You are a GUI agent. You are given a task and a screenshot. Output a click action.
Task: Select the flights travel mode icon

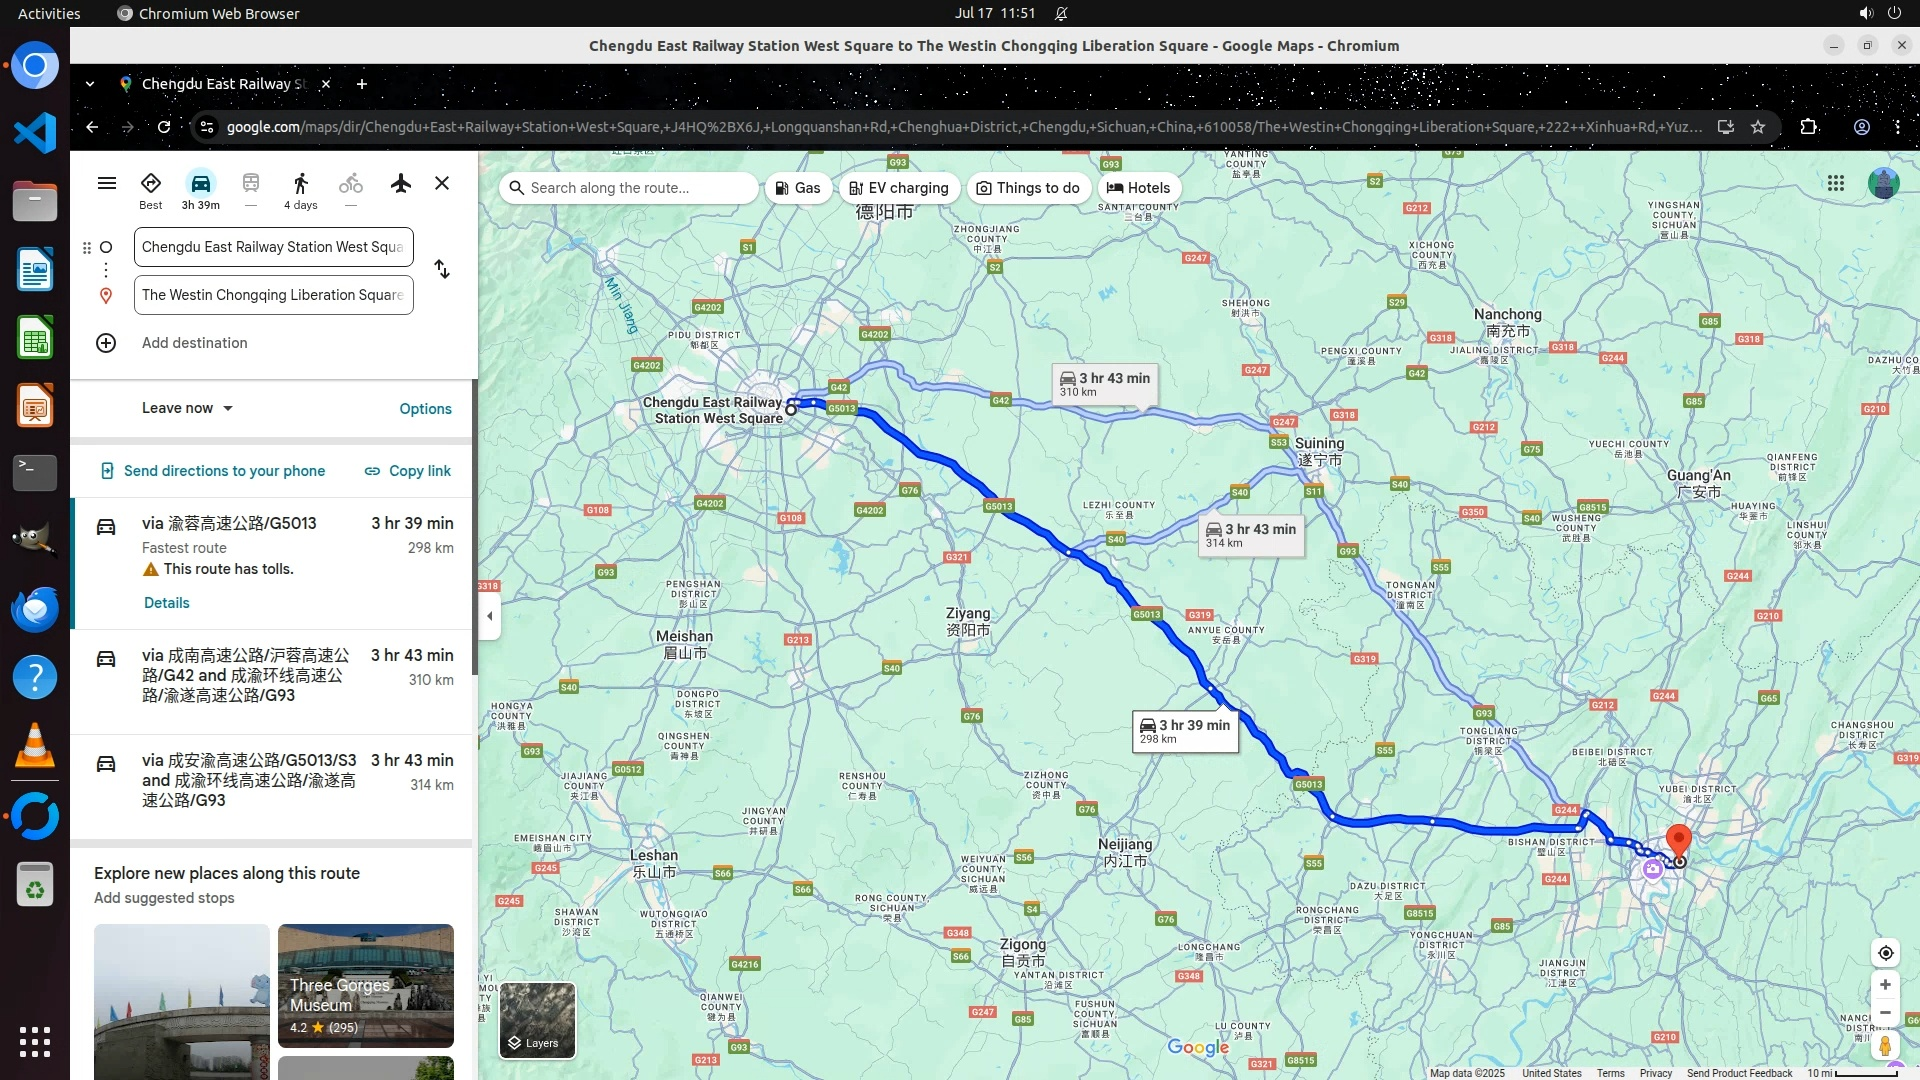401,184
